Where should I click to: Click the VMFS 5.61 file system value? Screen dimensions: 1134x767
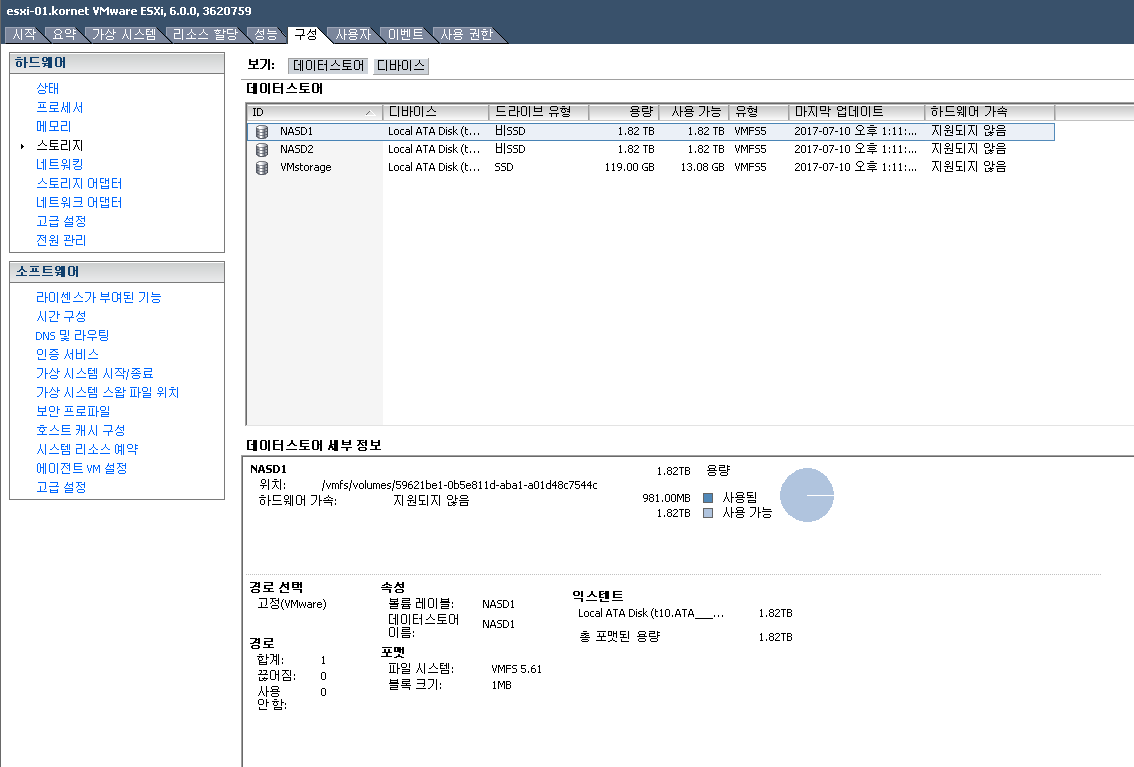516,669
